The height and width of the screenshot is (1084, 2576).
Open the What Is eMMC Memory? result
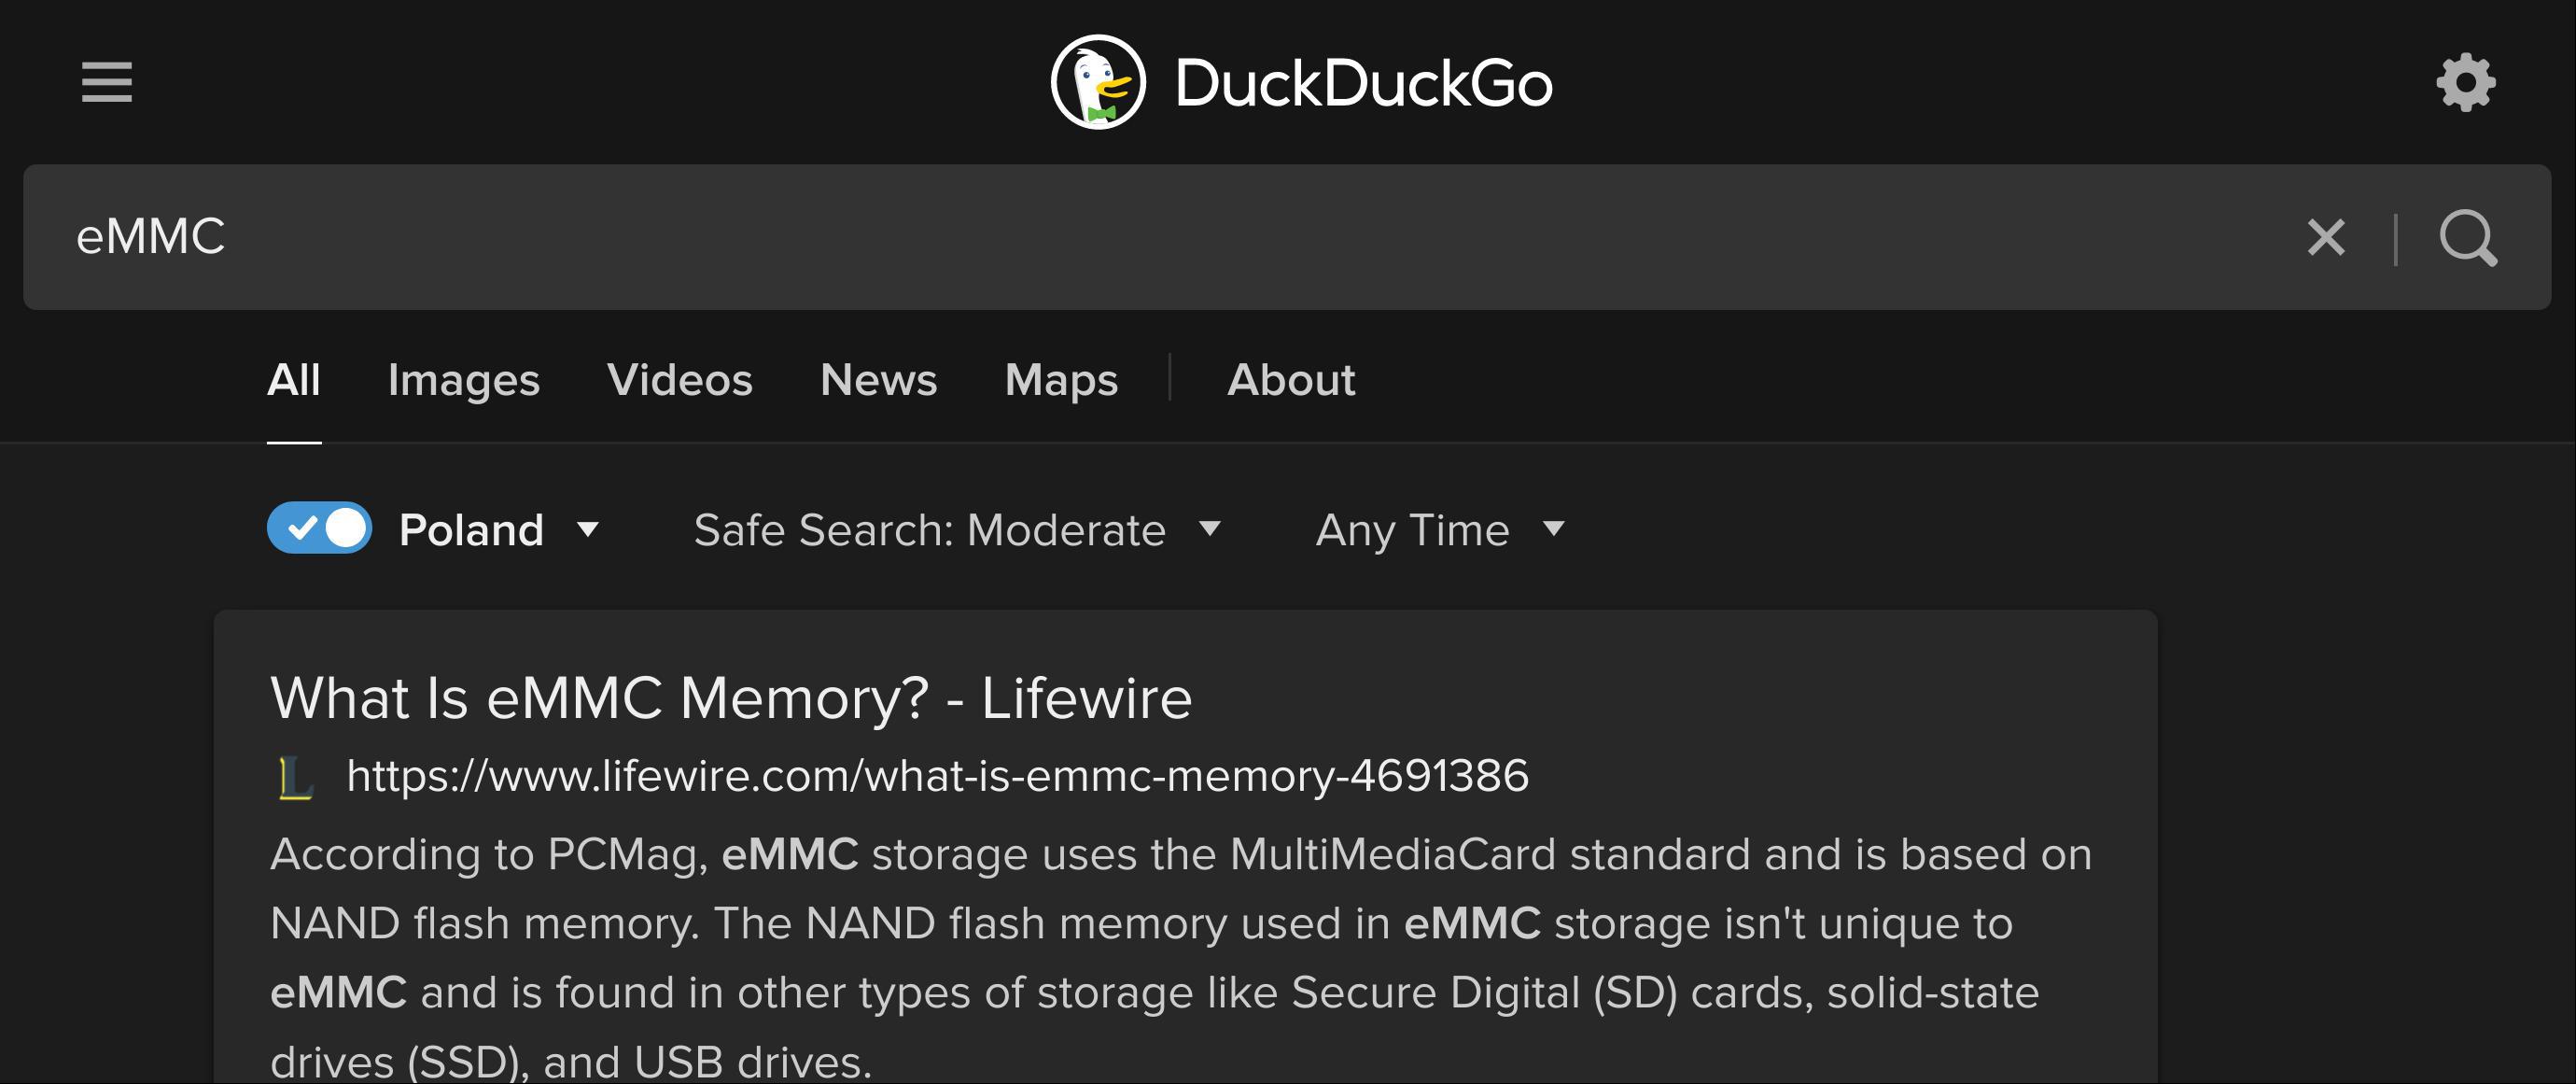(730, 697)
